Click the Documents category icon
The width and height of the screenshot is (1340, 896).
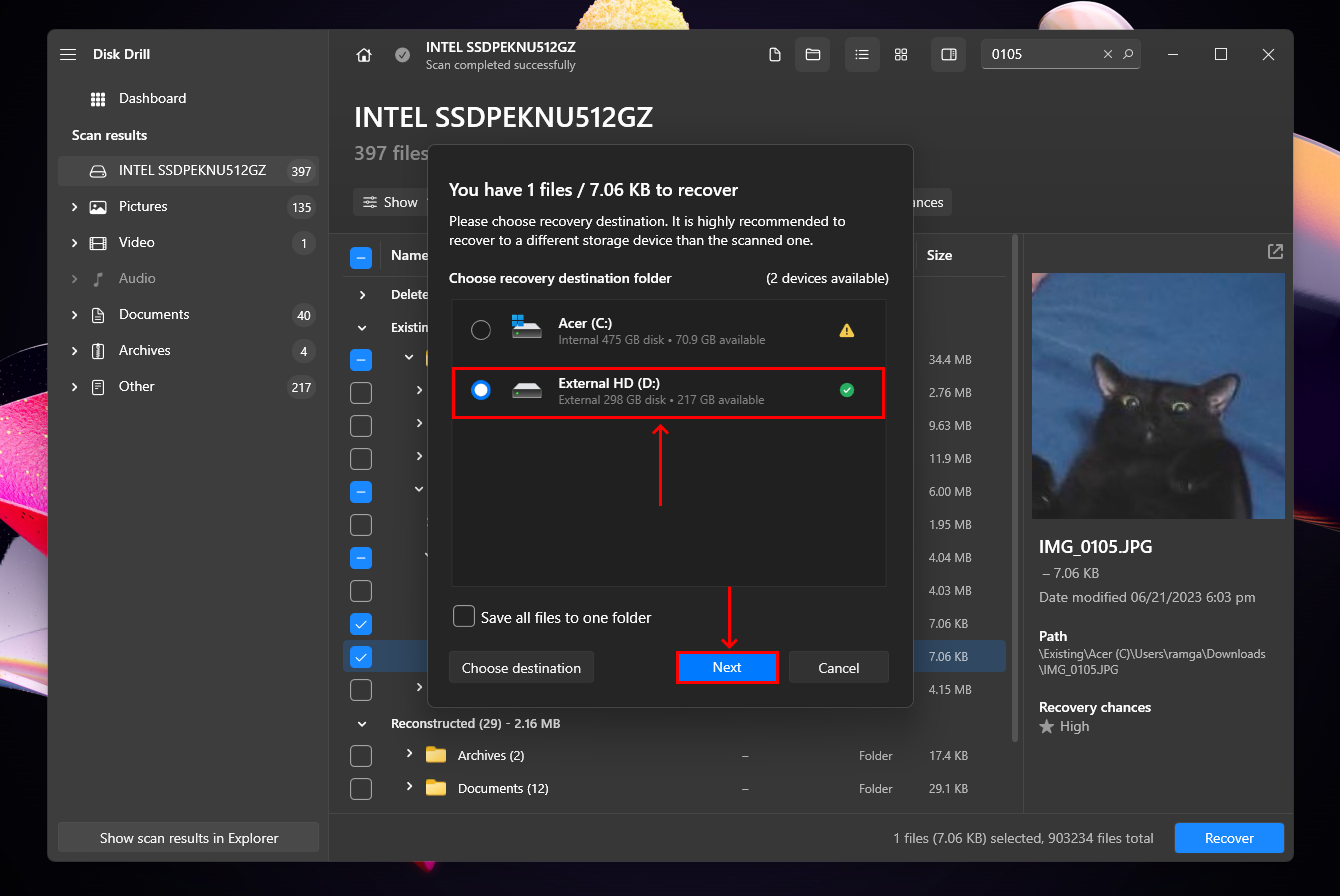(x=98, y=315)
